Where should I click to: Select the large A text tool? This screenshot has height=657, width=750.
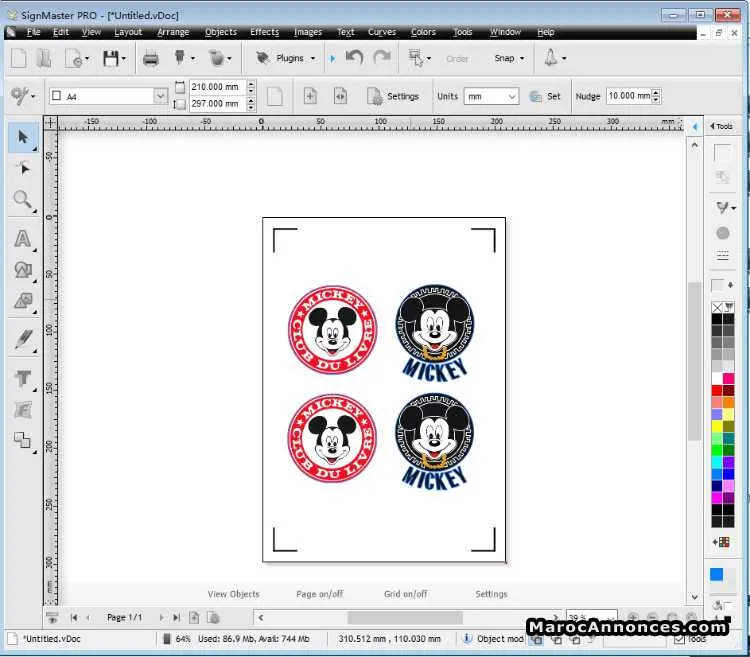(22, 238)
